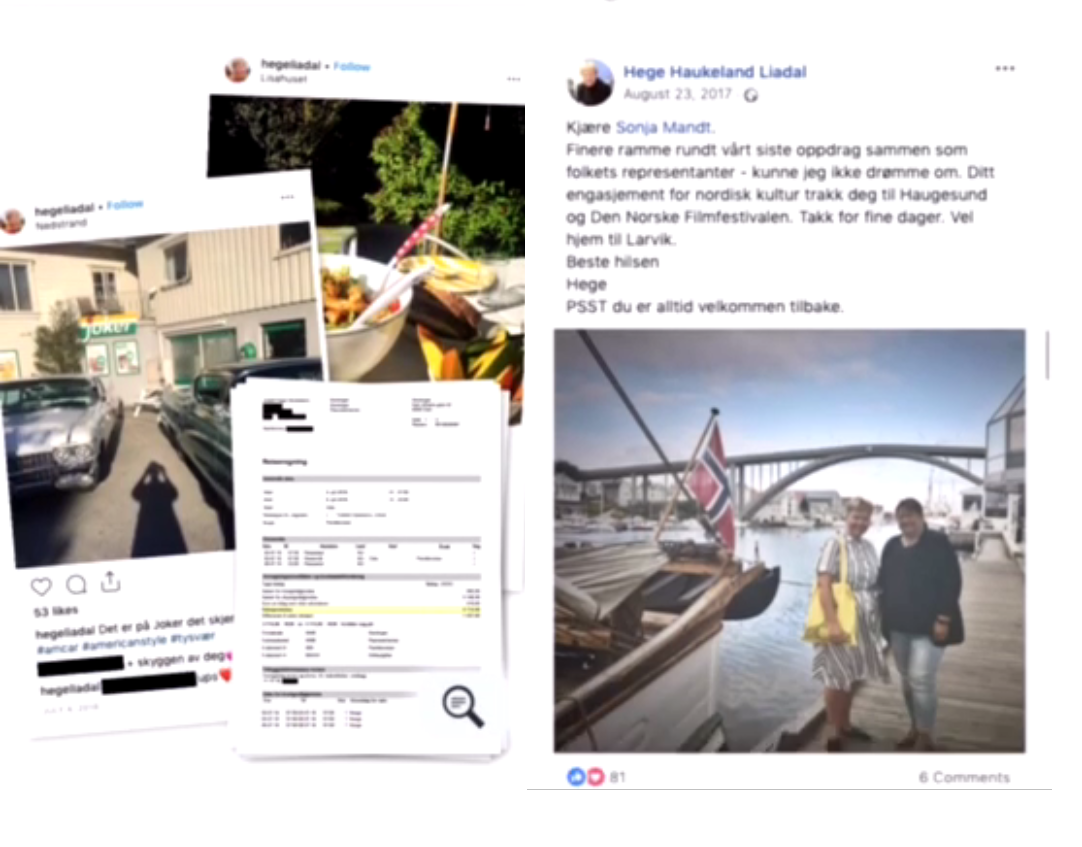1082x847 pixels.
Task: Click the public globe icon beside date
Action: coord(751,95)
